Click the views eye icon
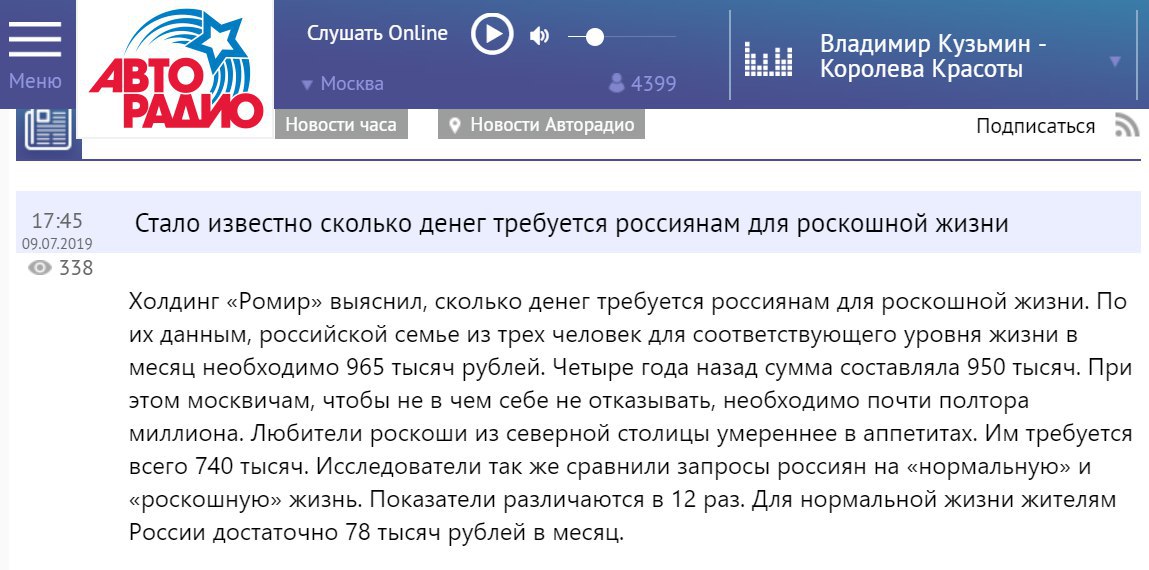This screenshot has height=570, width=1149. (x=39, y=268)
